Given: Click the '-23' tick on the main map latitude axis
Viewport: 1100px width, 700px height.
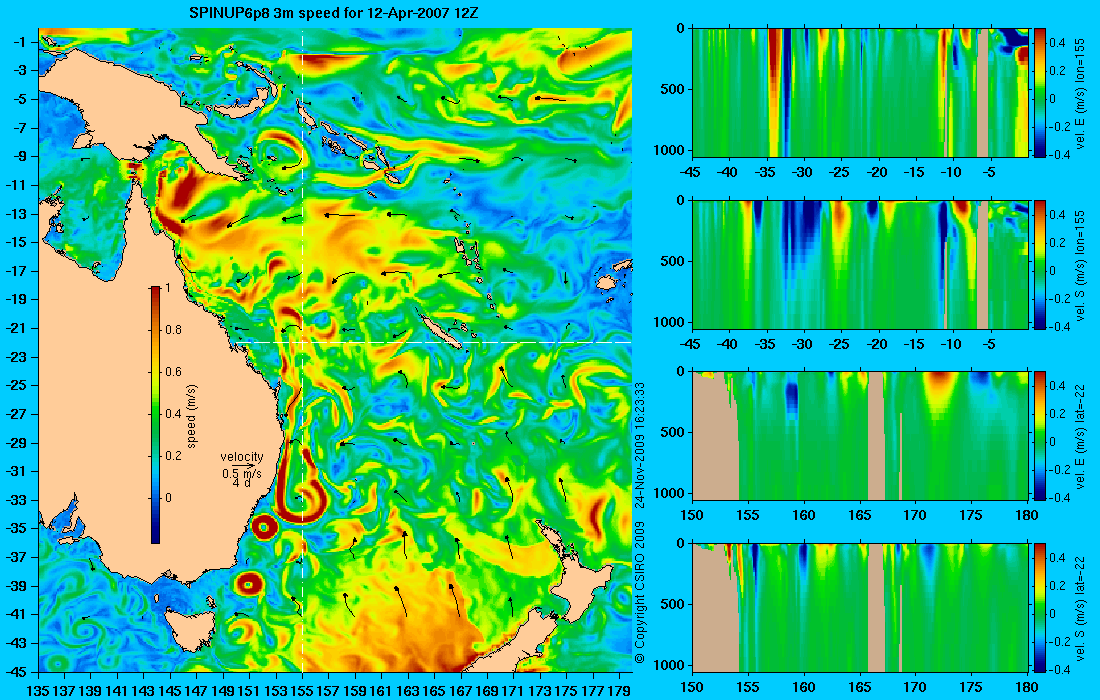Looking at the screenshot, I should tap(16, 356).
